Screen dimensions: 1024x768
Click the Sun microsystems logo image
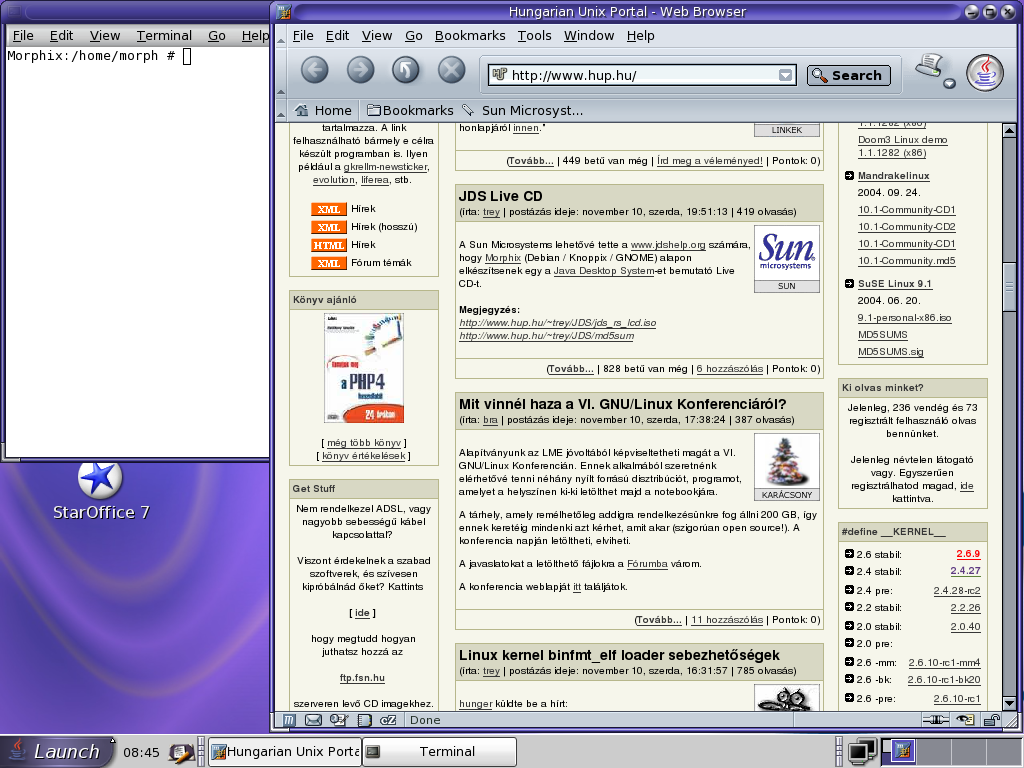786,252
